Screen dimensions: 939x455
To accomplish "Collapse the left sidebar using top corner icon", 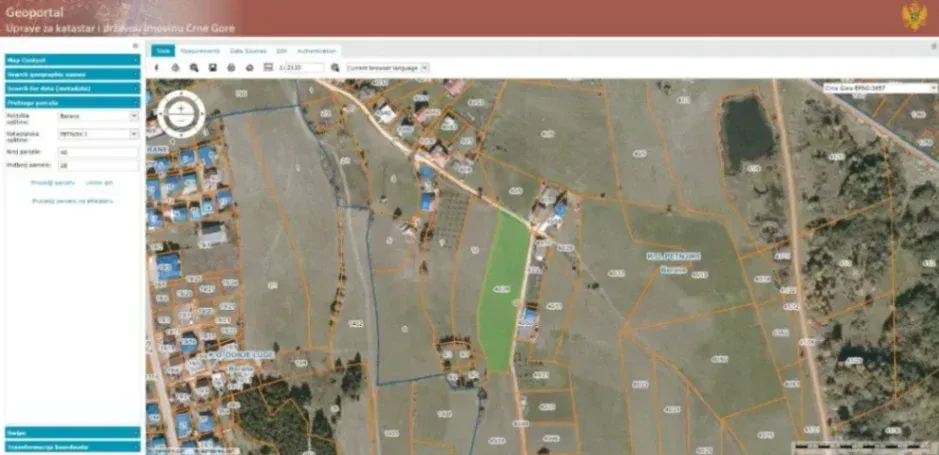I will (x=136, y=46).
